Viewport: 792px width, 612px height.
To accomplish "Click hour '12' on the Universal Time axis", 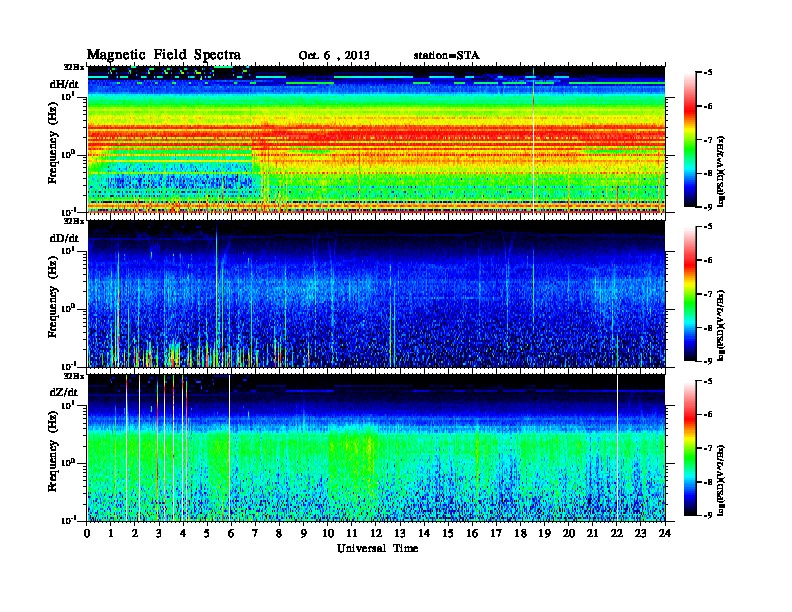I will (x=376, y=533).
